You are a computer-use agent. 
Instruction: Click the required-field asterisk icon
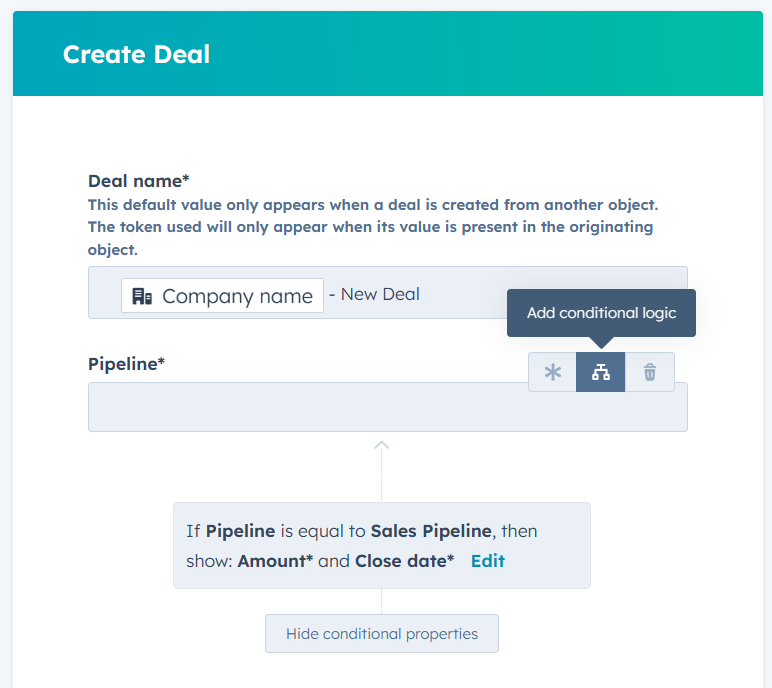coord(552,372)
